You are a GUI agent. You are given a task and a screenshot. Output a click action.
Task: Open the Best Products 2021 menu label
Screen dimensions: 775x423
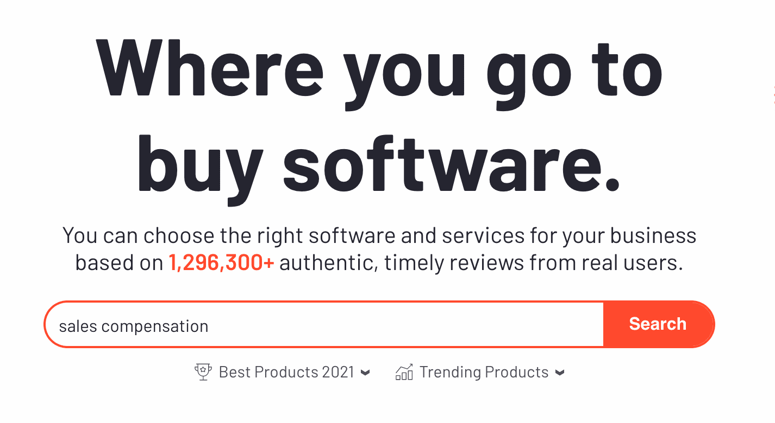tap(286, 372)
